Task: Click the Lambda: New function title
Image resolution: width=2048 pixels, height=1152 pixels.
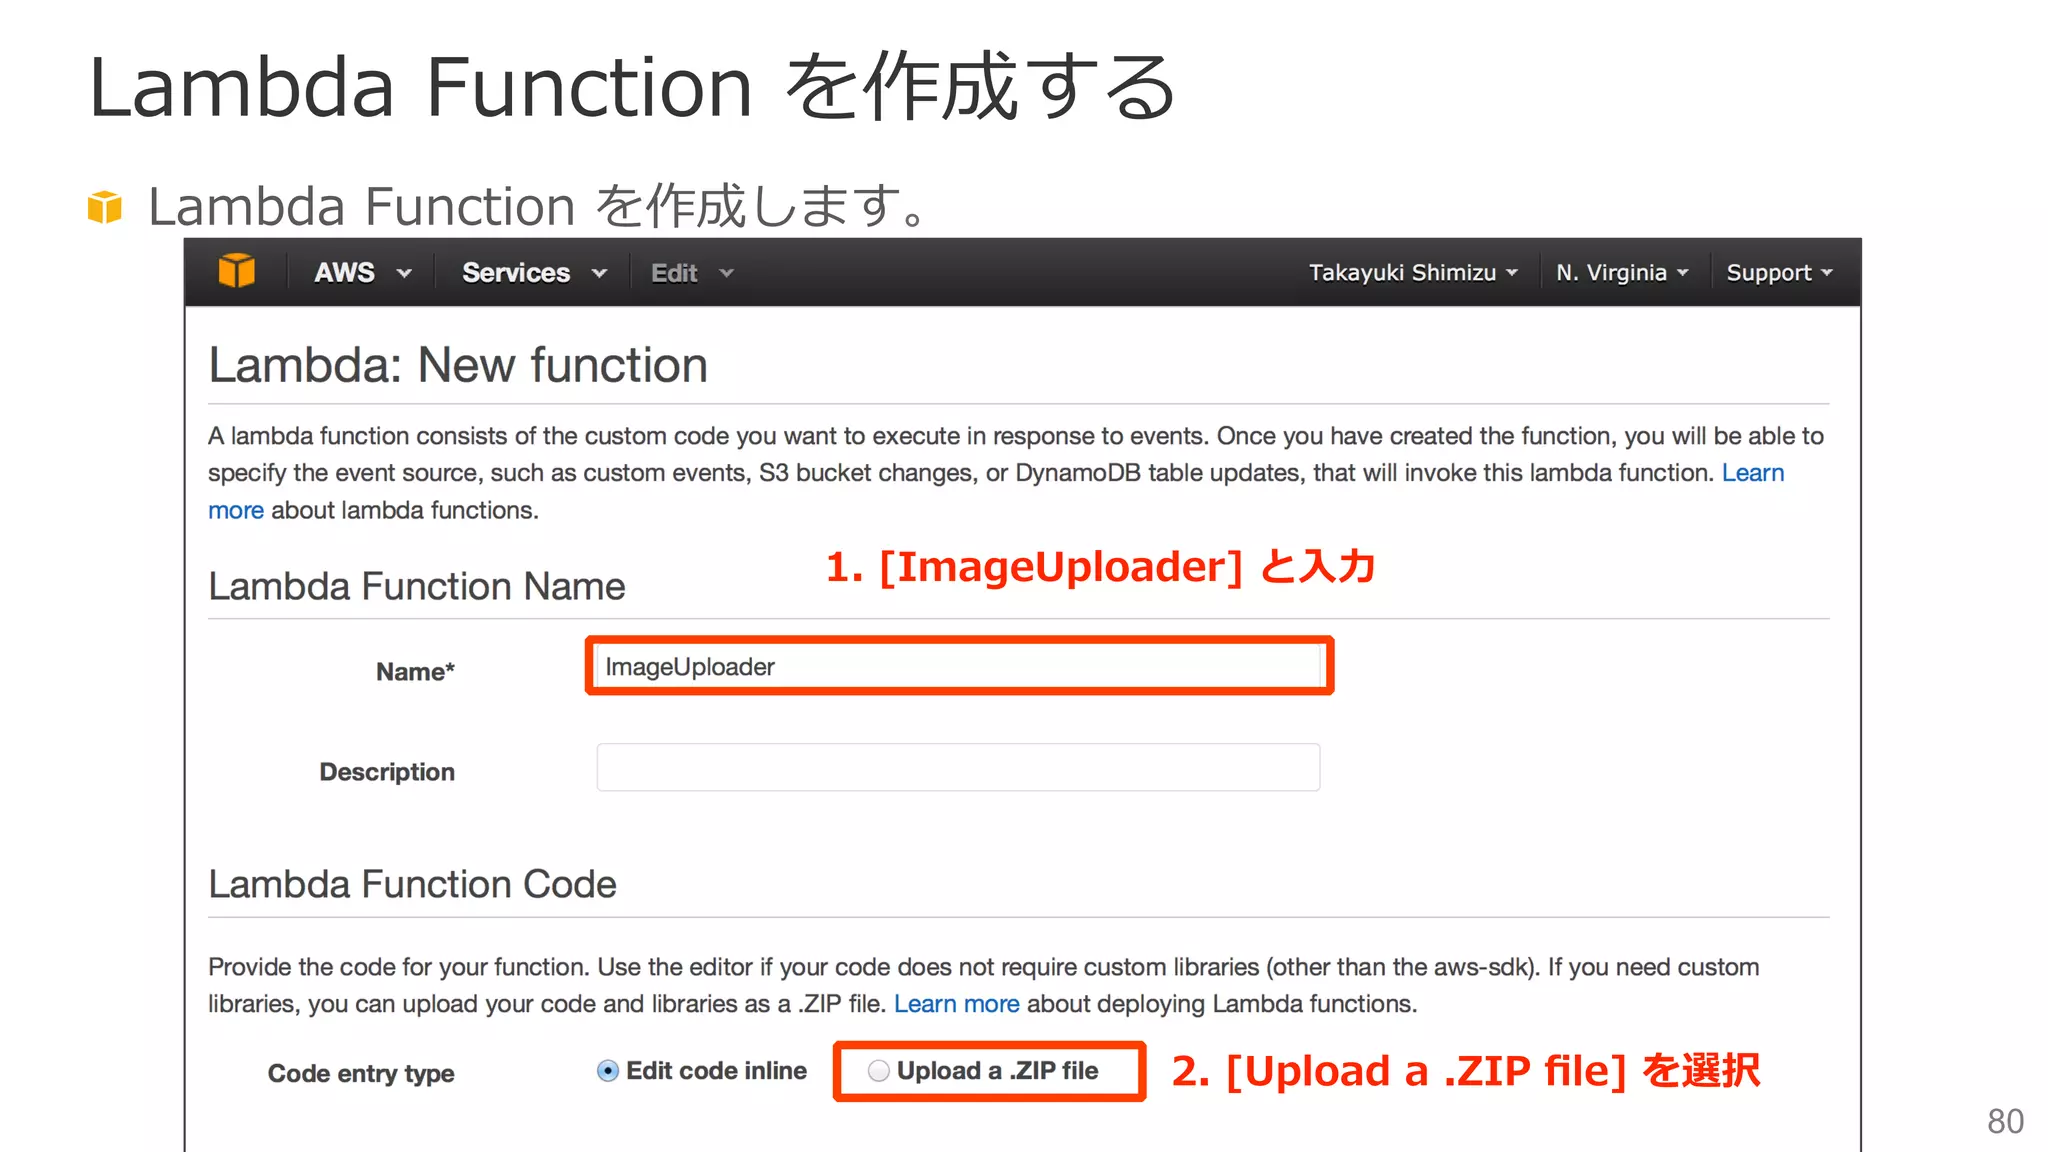Action: point(458,365)
